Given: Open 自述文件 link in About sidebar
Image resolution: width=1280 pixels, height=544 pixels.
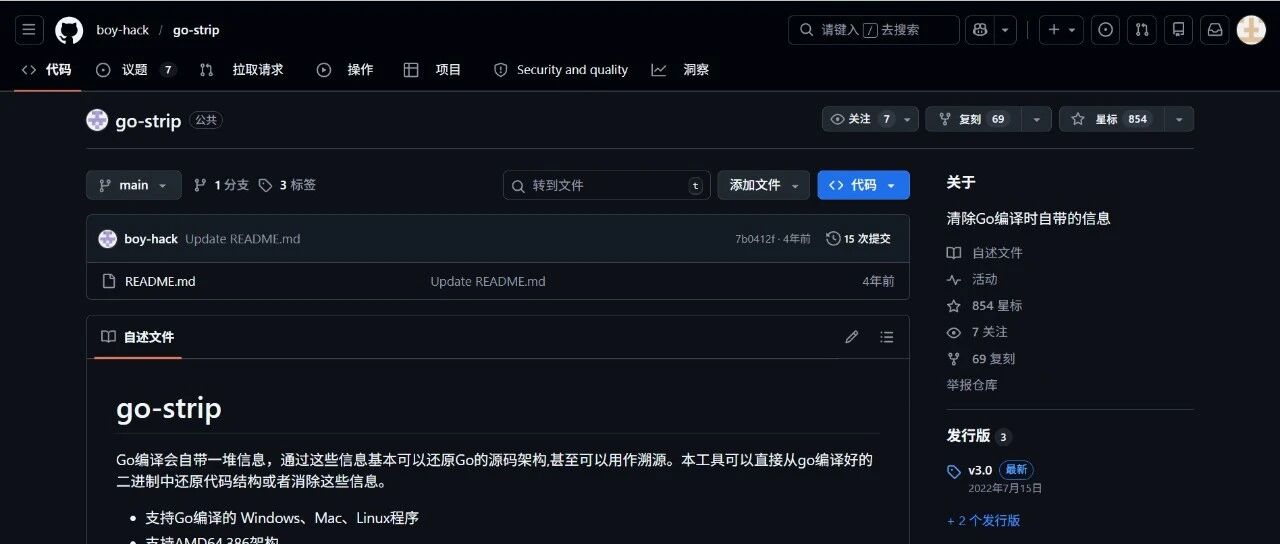Looking at the screenshot, I should tap(985, 253).
